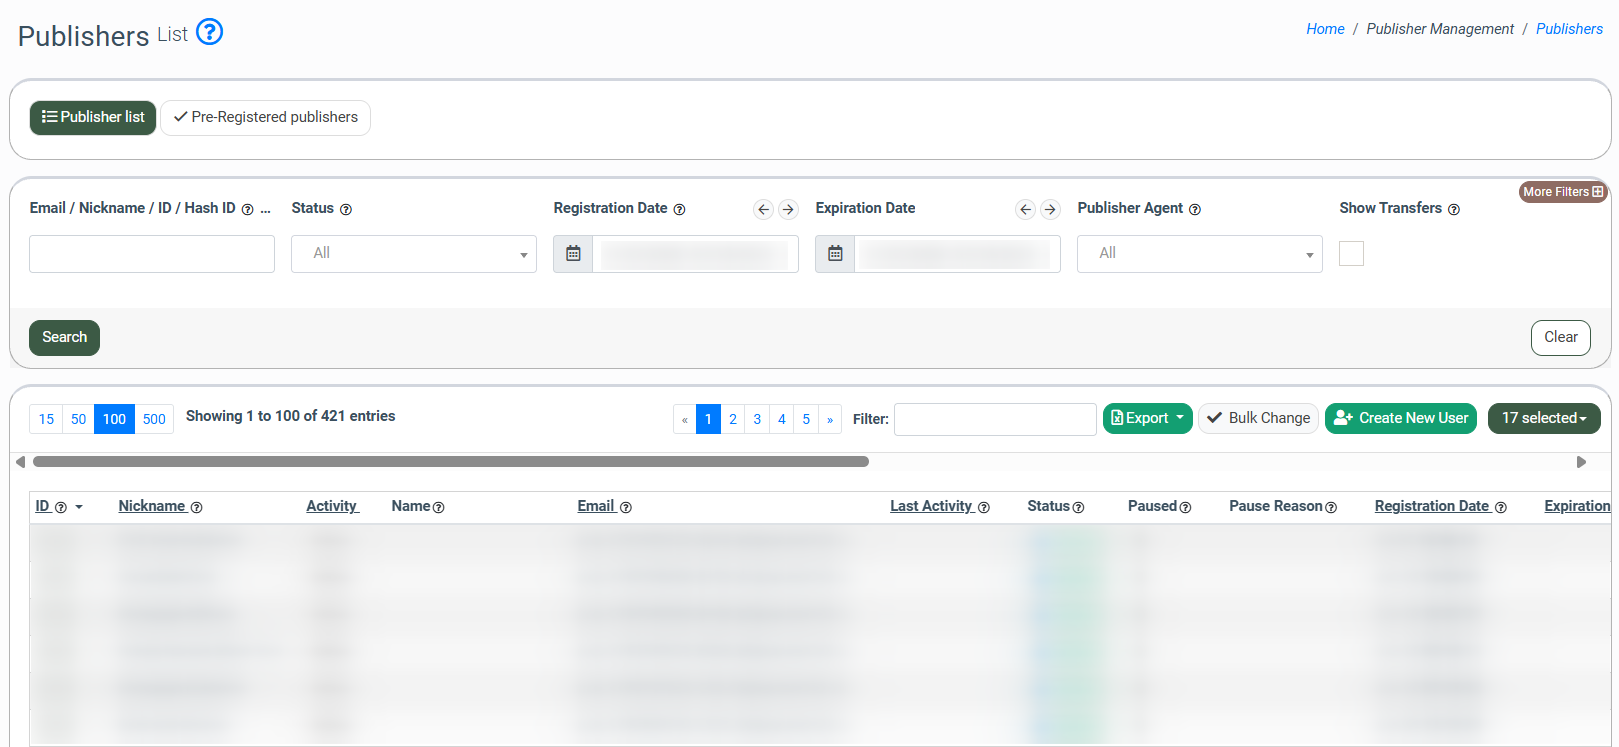Click the Expiration Date next arrow icon
1619x747 pixels.
(1050, 209)
